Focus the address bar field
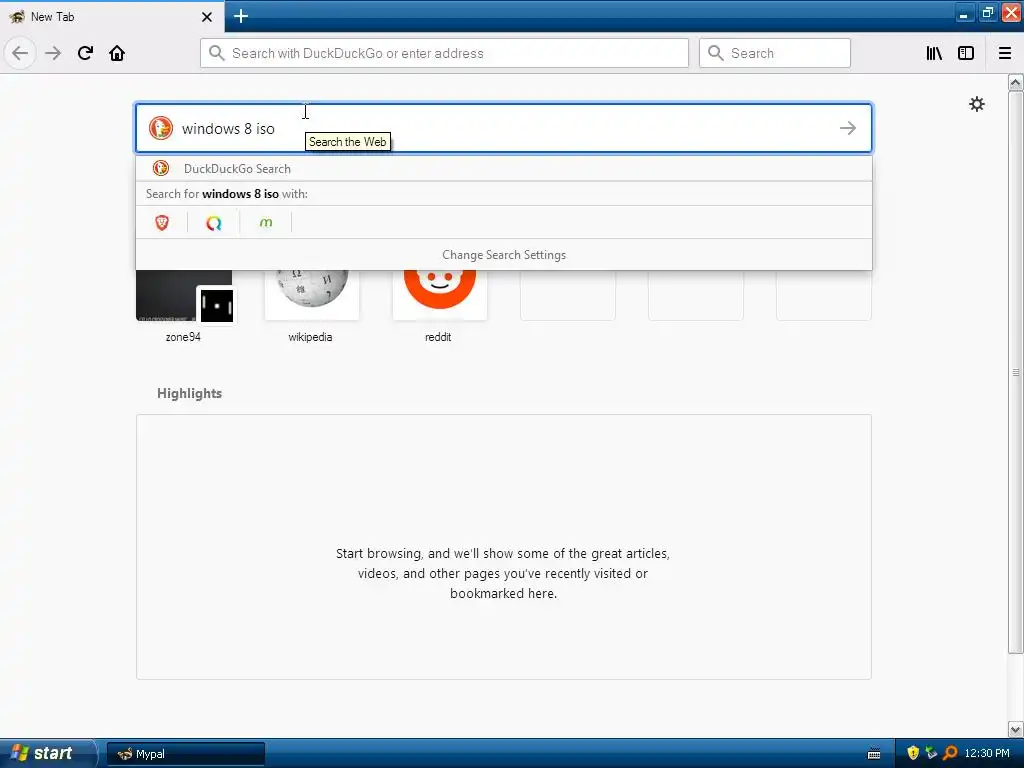Viewport: 1024px width, 768px height. click(x=444, y=53)
